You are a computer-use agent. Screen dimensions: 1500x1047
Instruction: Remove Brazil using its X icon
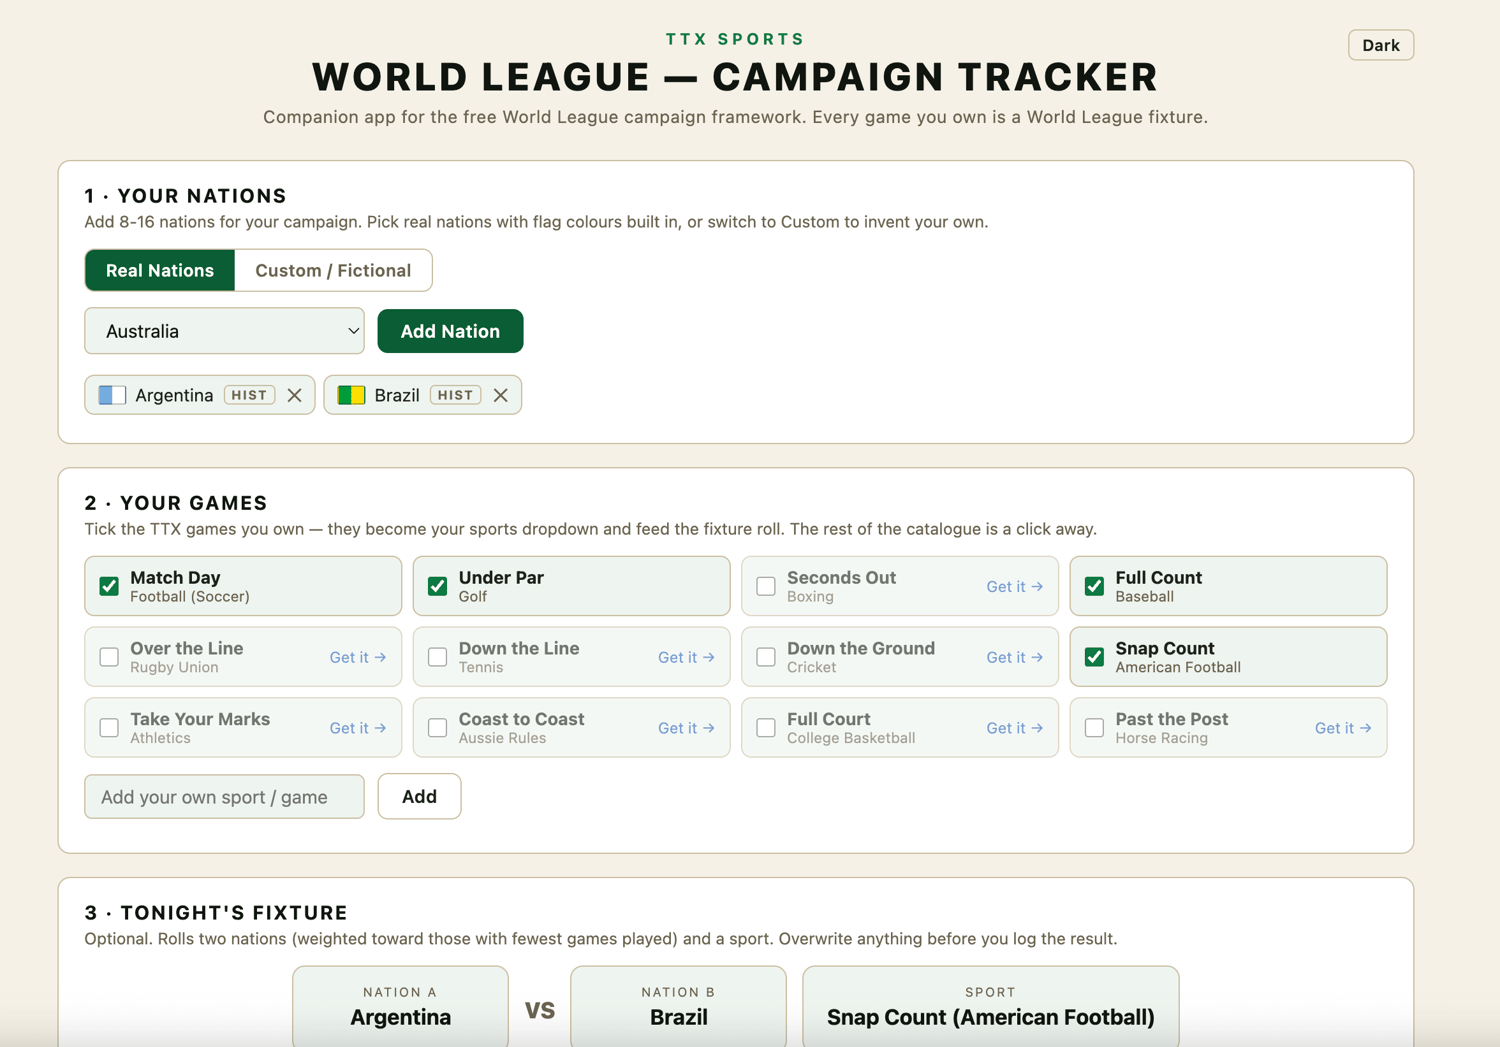tap(500, 395)
